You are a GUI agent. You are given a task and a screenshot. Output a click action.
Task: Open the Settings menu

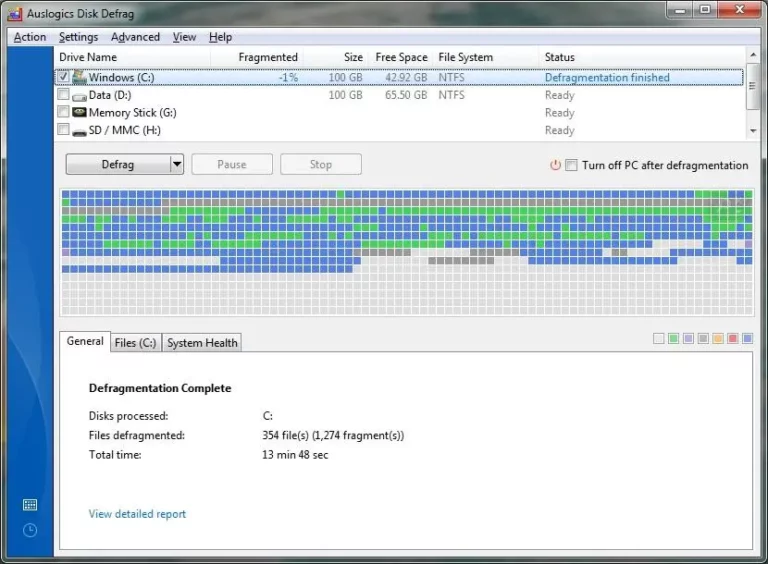click(78, 37)
